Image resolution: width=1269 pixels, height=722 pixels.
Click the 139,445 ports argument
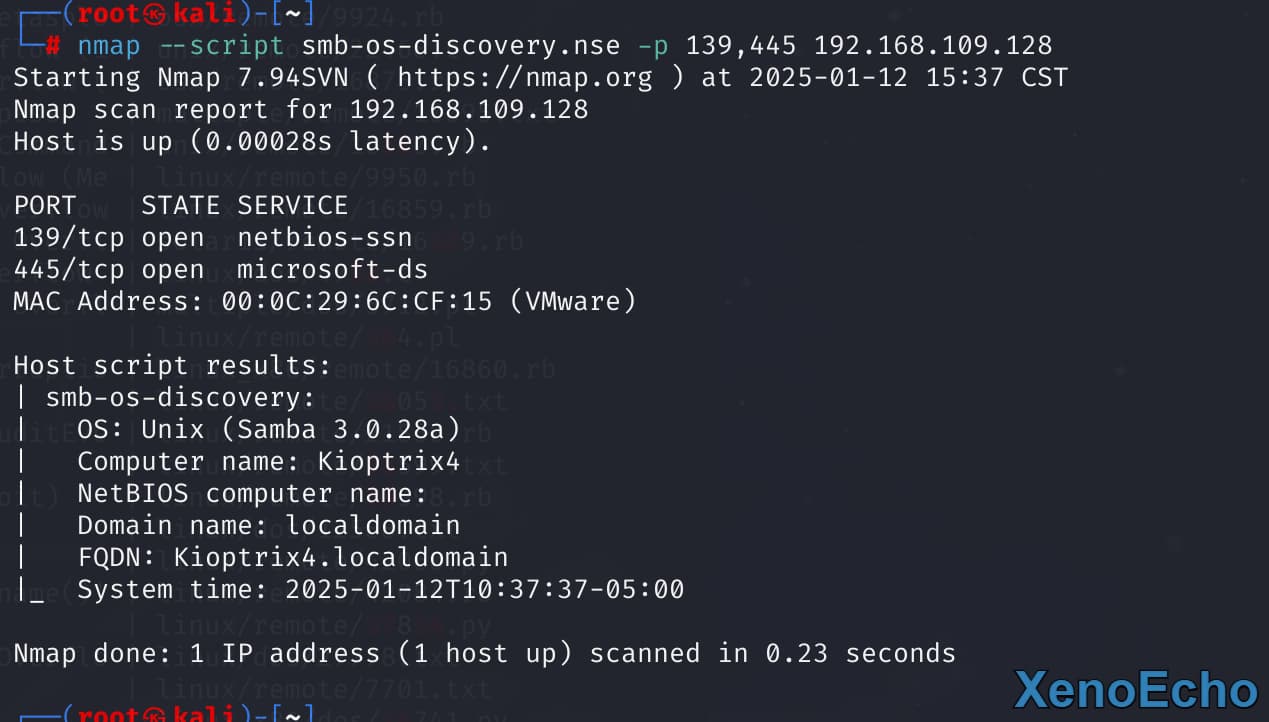[x=741, y=46]
